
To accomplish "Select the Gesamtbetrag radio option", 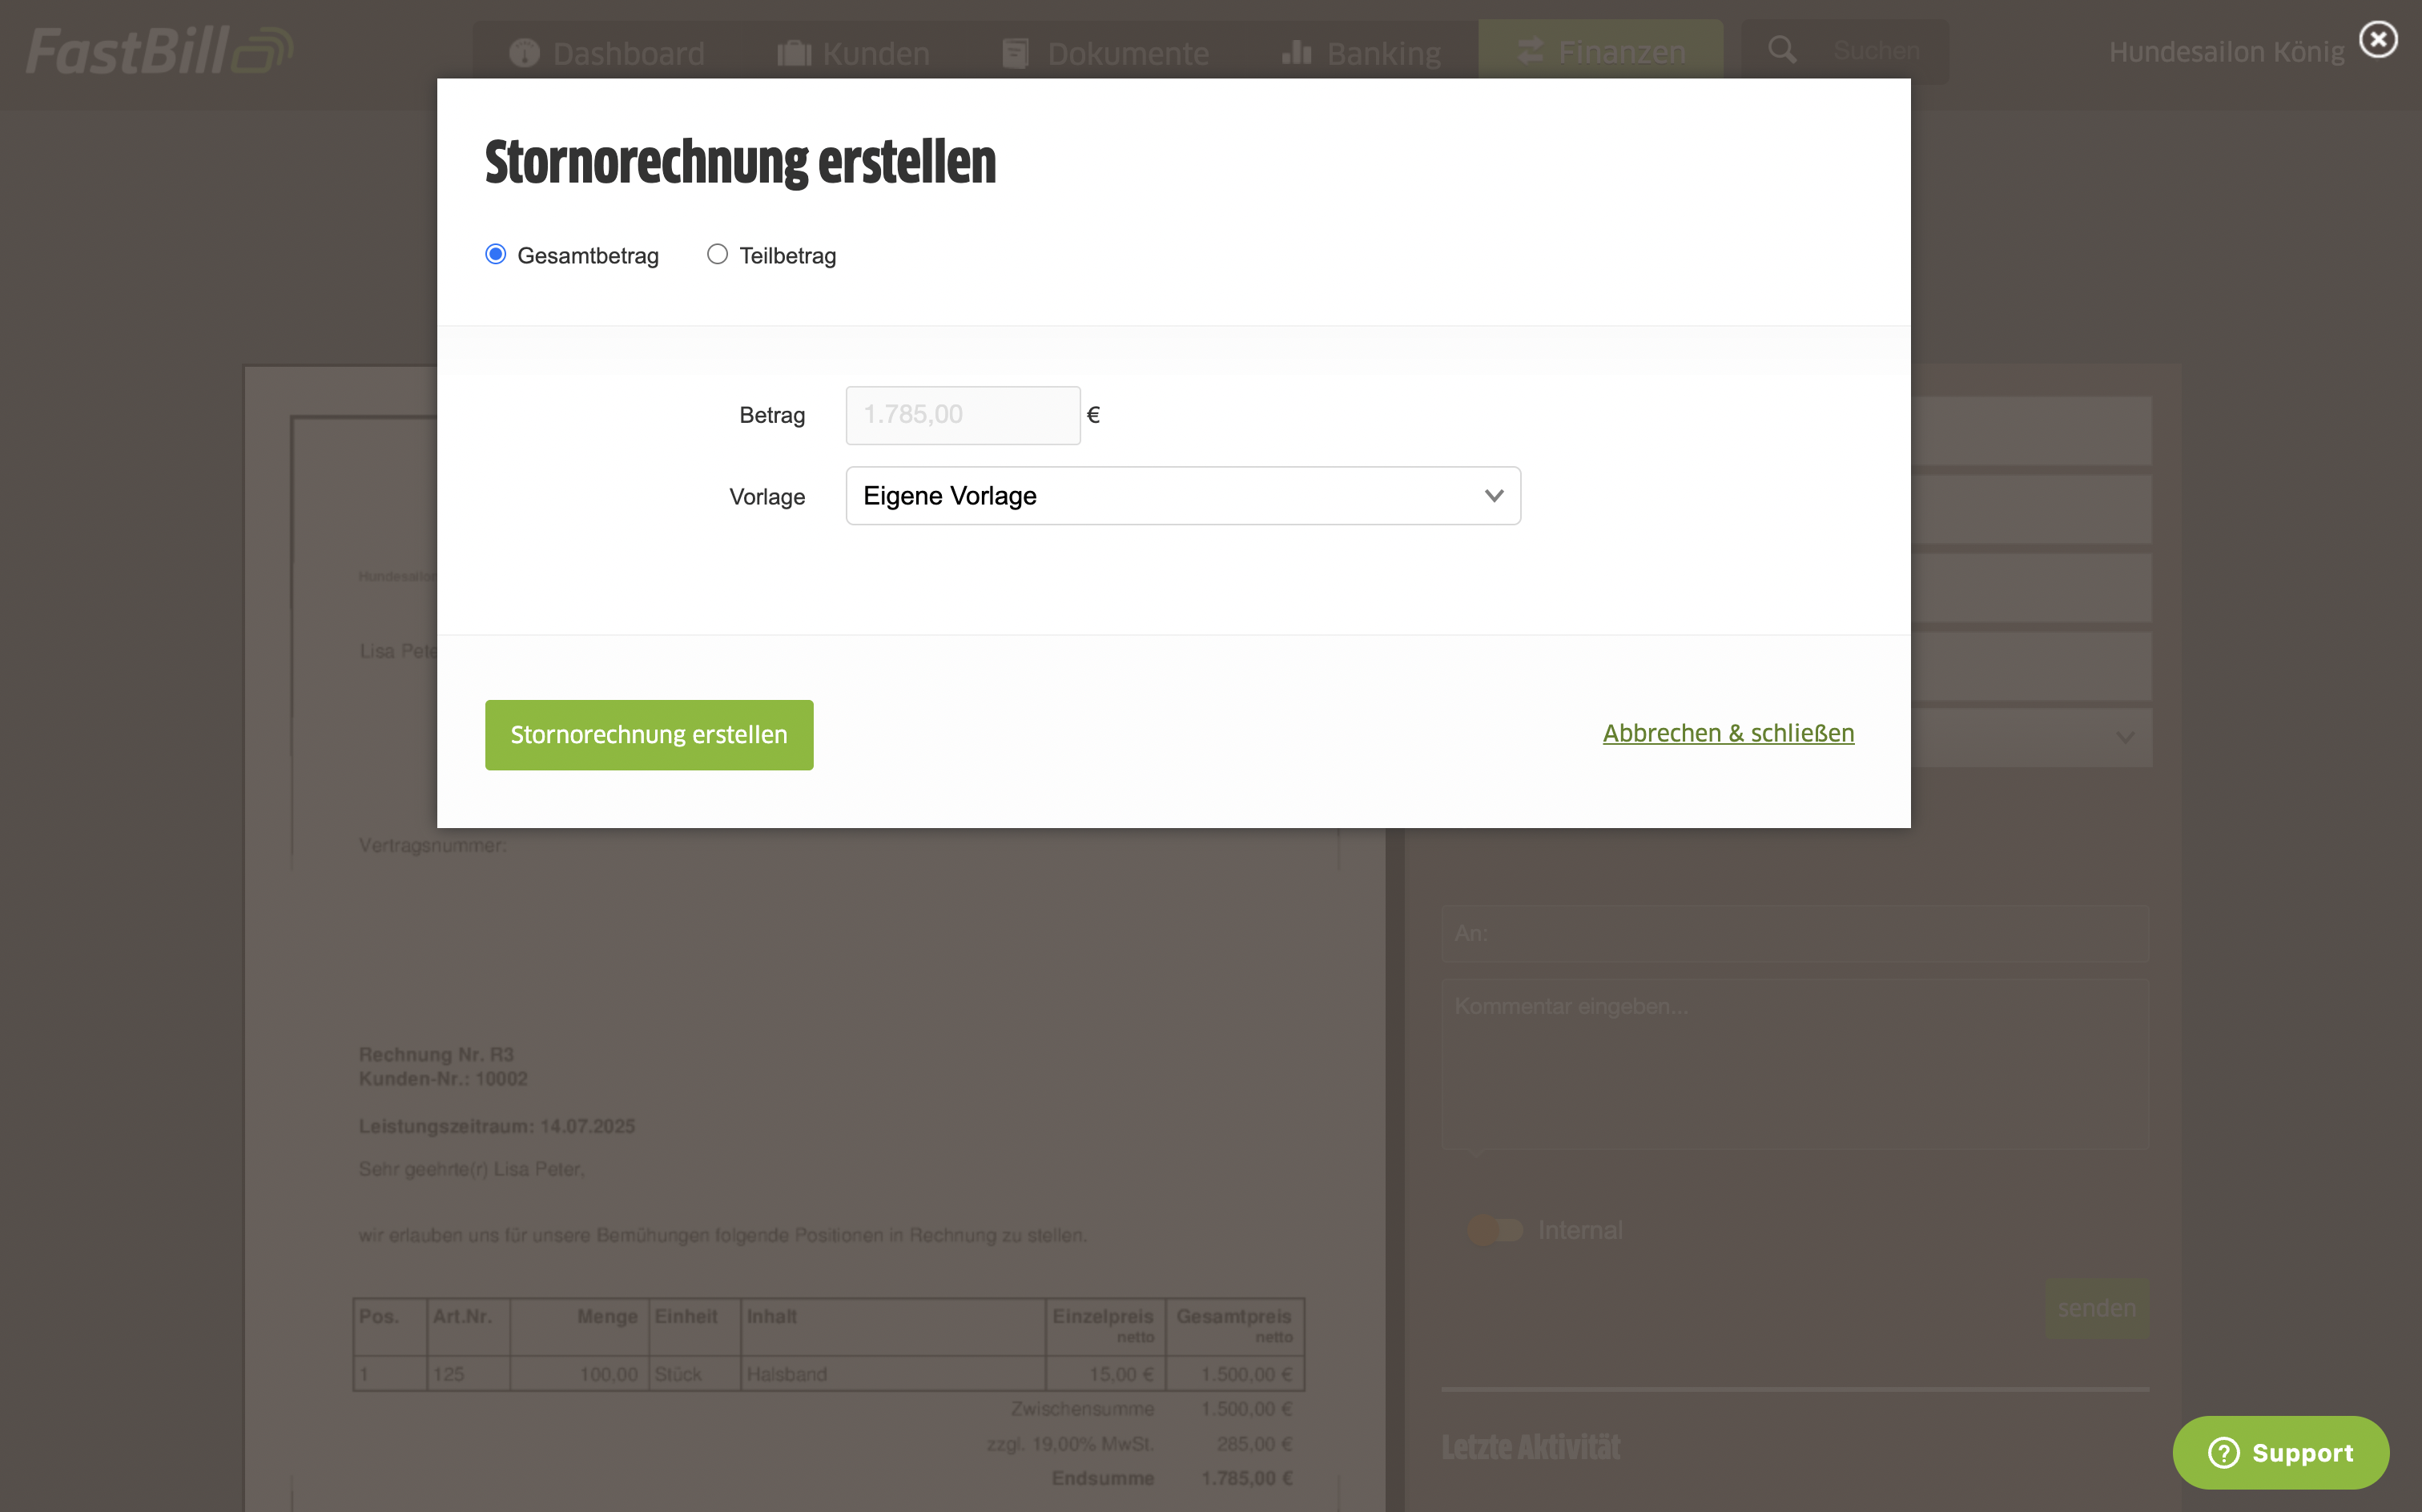I will point(496,255).
